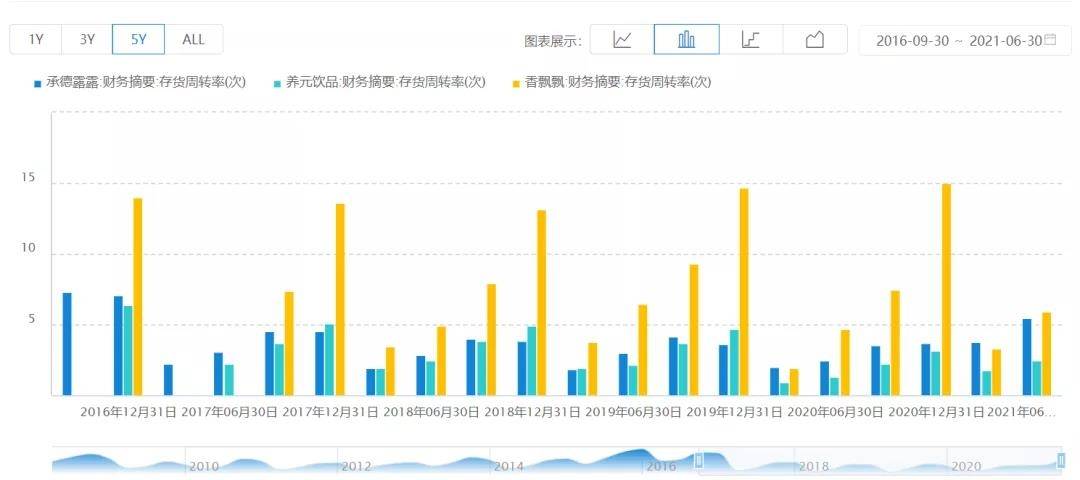Click 2010 marker on overview timeline

pyautogui.click(x=204, y=467)
